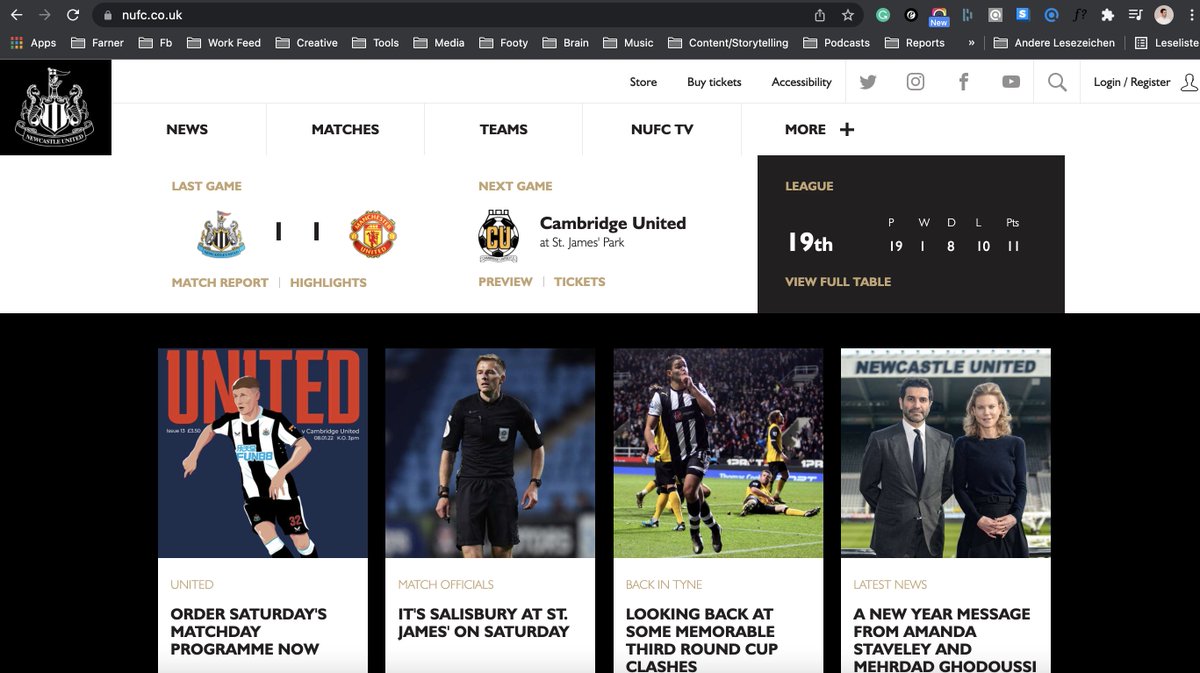Bookmark this page with star icon
1200x673 pixels.
[848, 15]
